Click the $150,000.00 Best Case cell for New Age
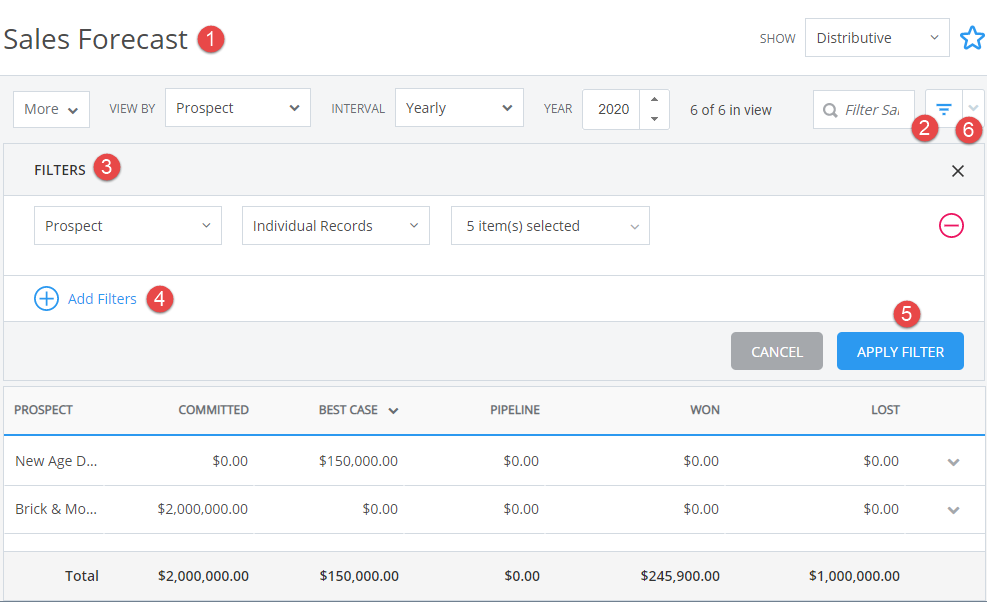 click(358, 461)
